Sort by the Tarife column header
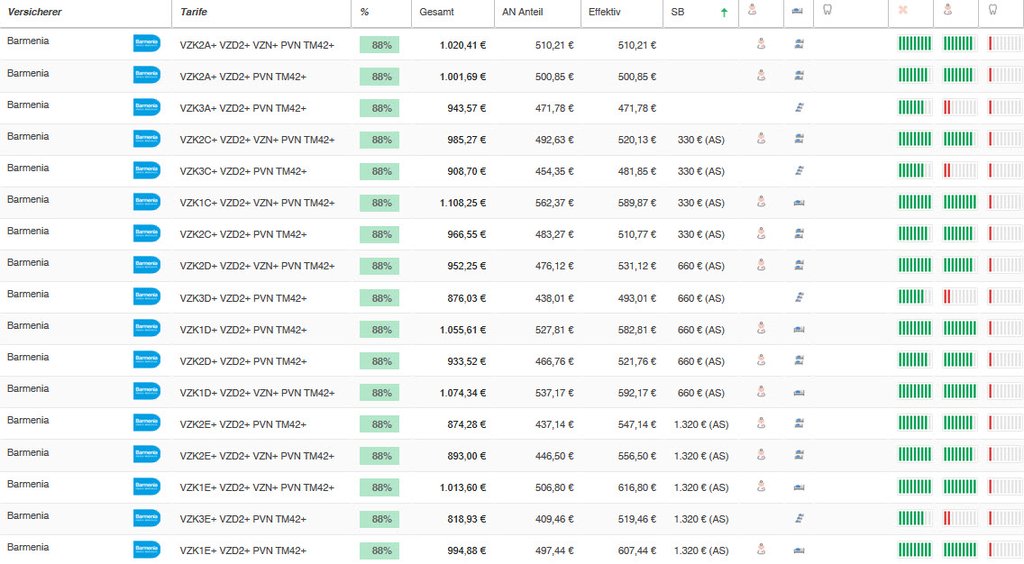1024x564 pixels. (x=194, y=12)
